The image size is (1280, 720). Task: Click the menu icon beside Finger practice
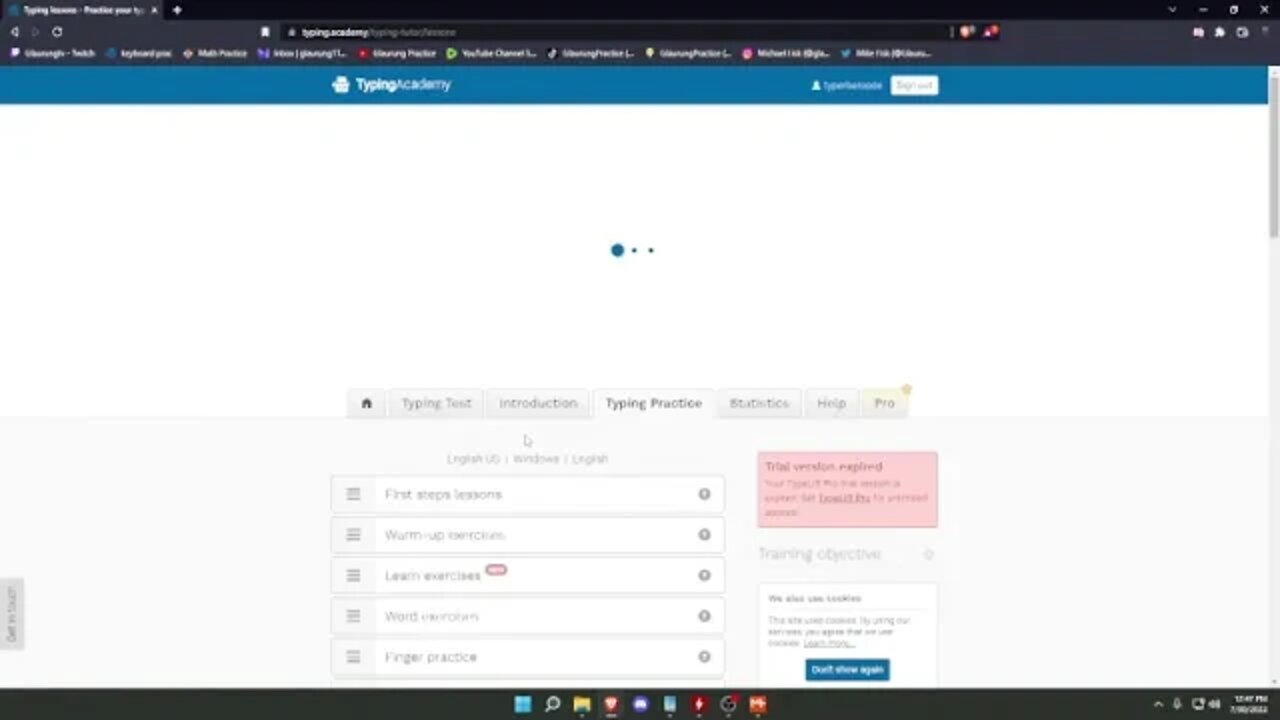[353, 657]
